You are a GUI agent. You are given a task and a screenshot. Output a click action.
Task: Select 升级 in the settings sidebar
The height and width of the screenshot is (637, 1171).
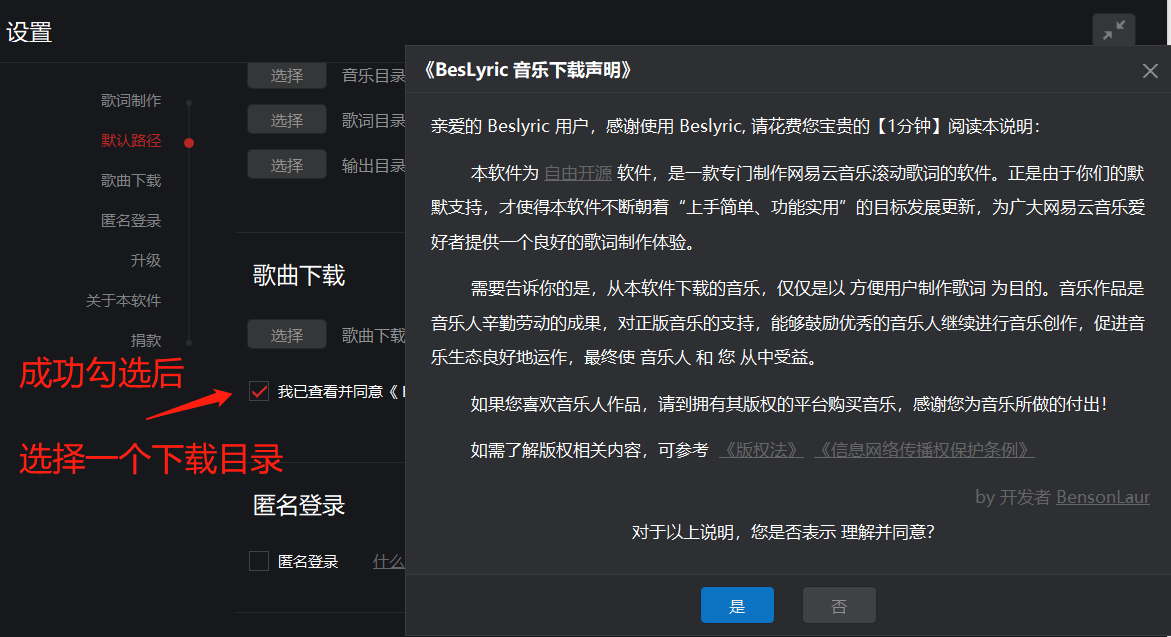point(146,260)
